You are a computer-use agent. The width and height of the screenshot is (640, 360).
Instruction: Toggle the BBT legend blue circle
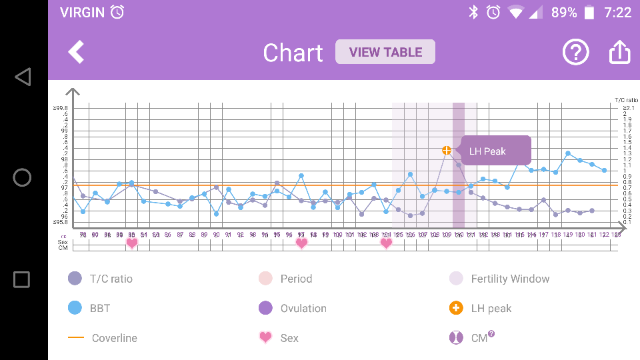coord(75,308)
